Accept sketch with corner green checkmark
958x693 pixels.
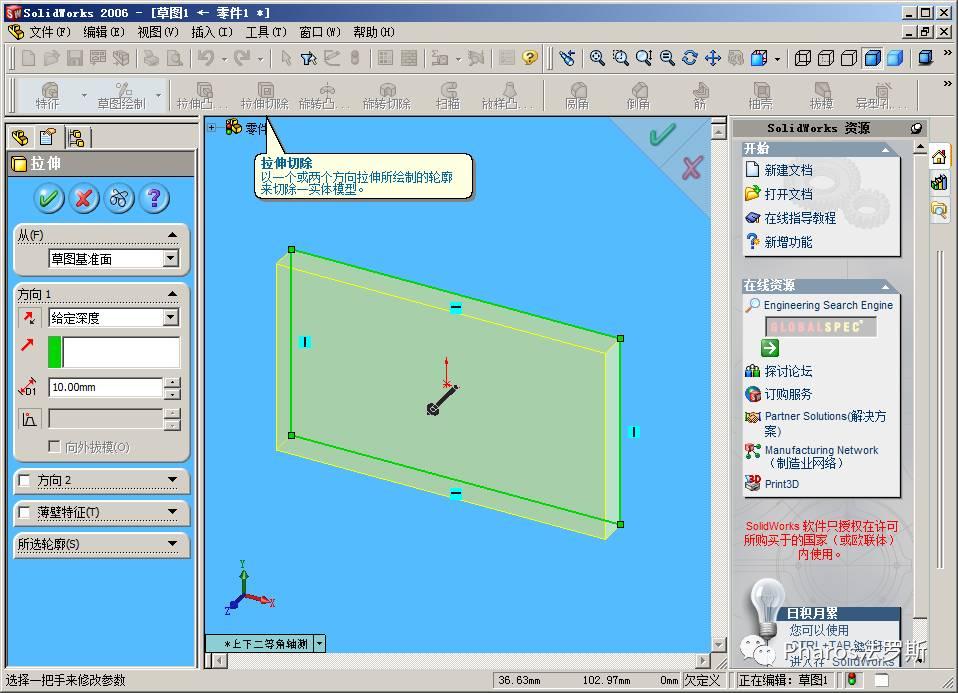click(x=662, y=134)
